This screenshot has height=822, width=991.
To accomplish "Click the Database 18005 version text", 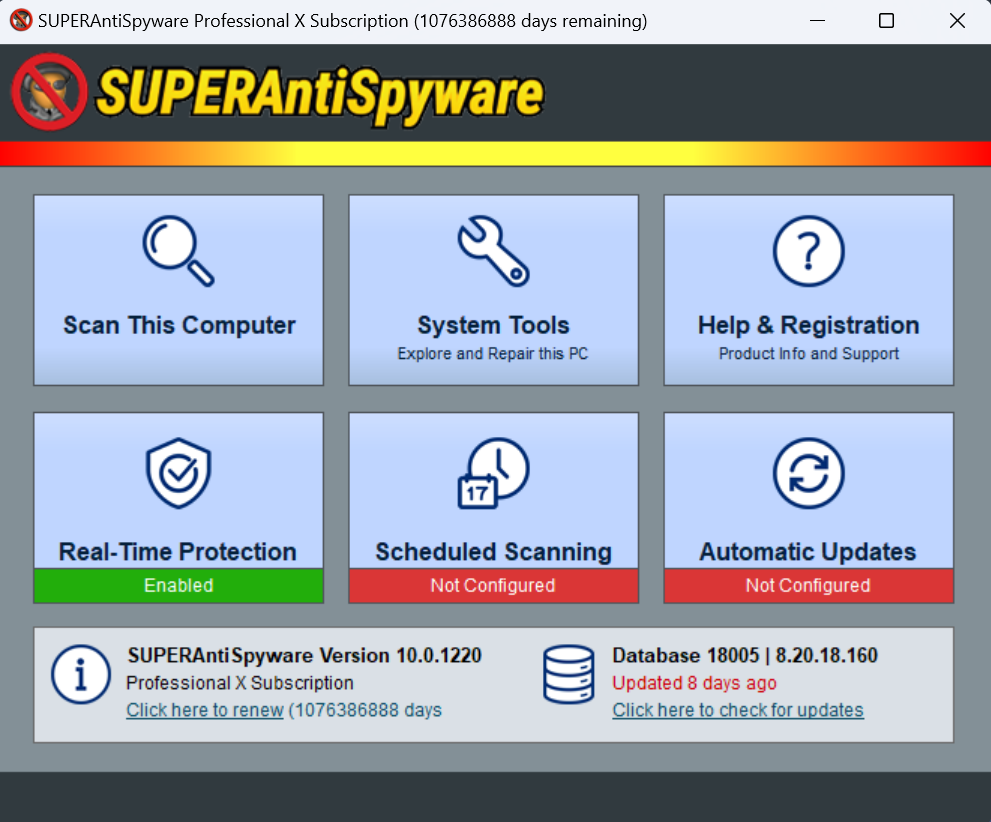I will tap(745, 655).
